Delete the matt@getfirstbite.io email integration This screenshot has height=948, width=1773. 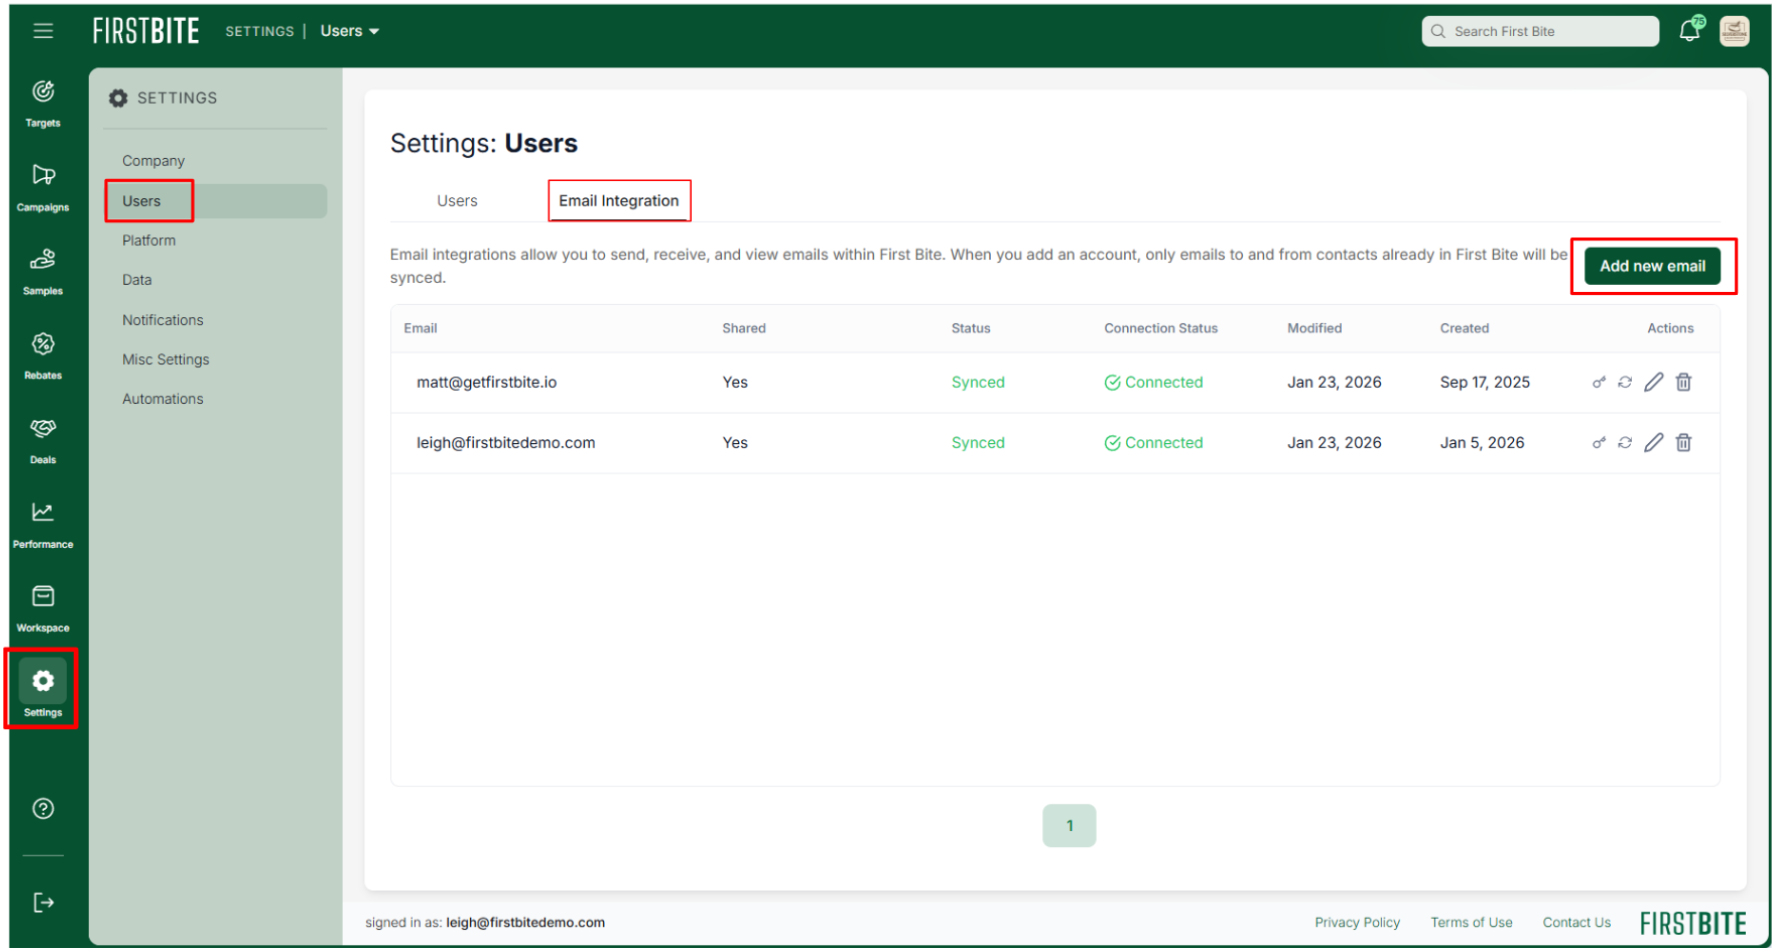tap(1684, 382)
